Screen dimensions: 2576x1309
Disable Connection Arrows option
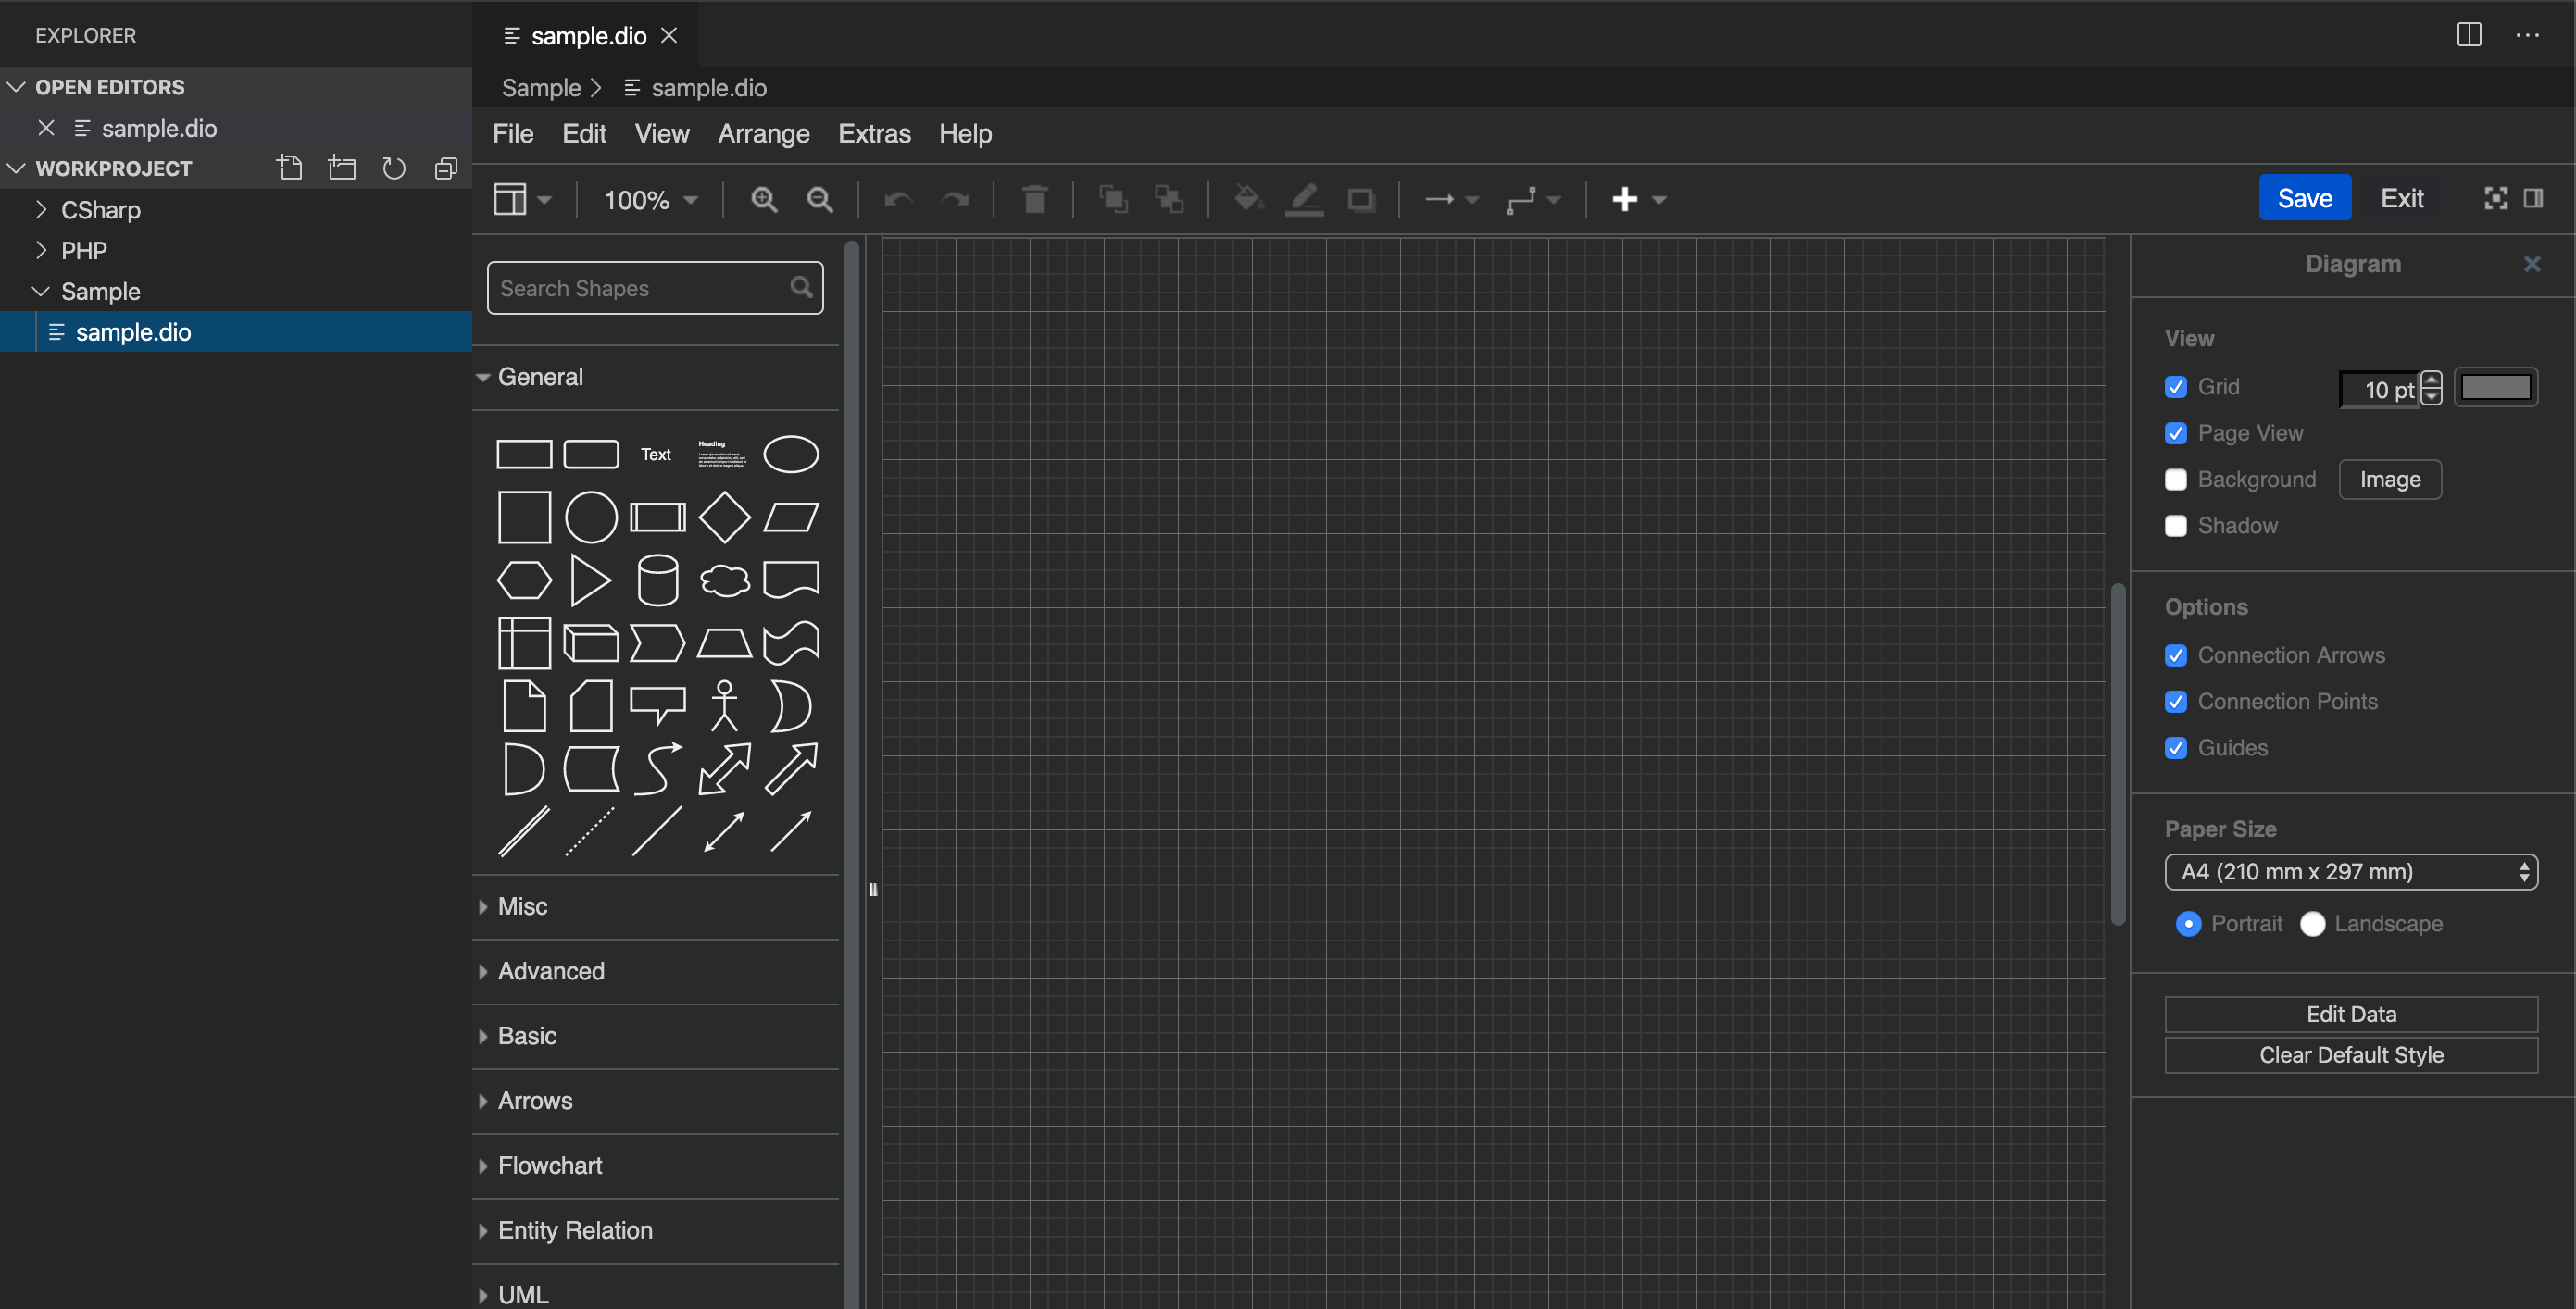[x=2175, y=655]
